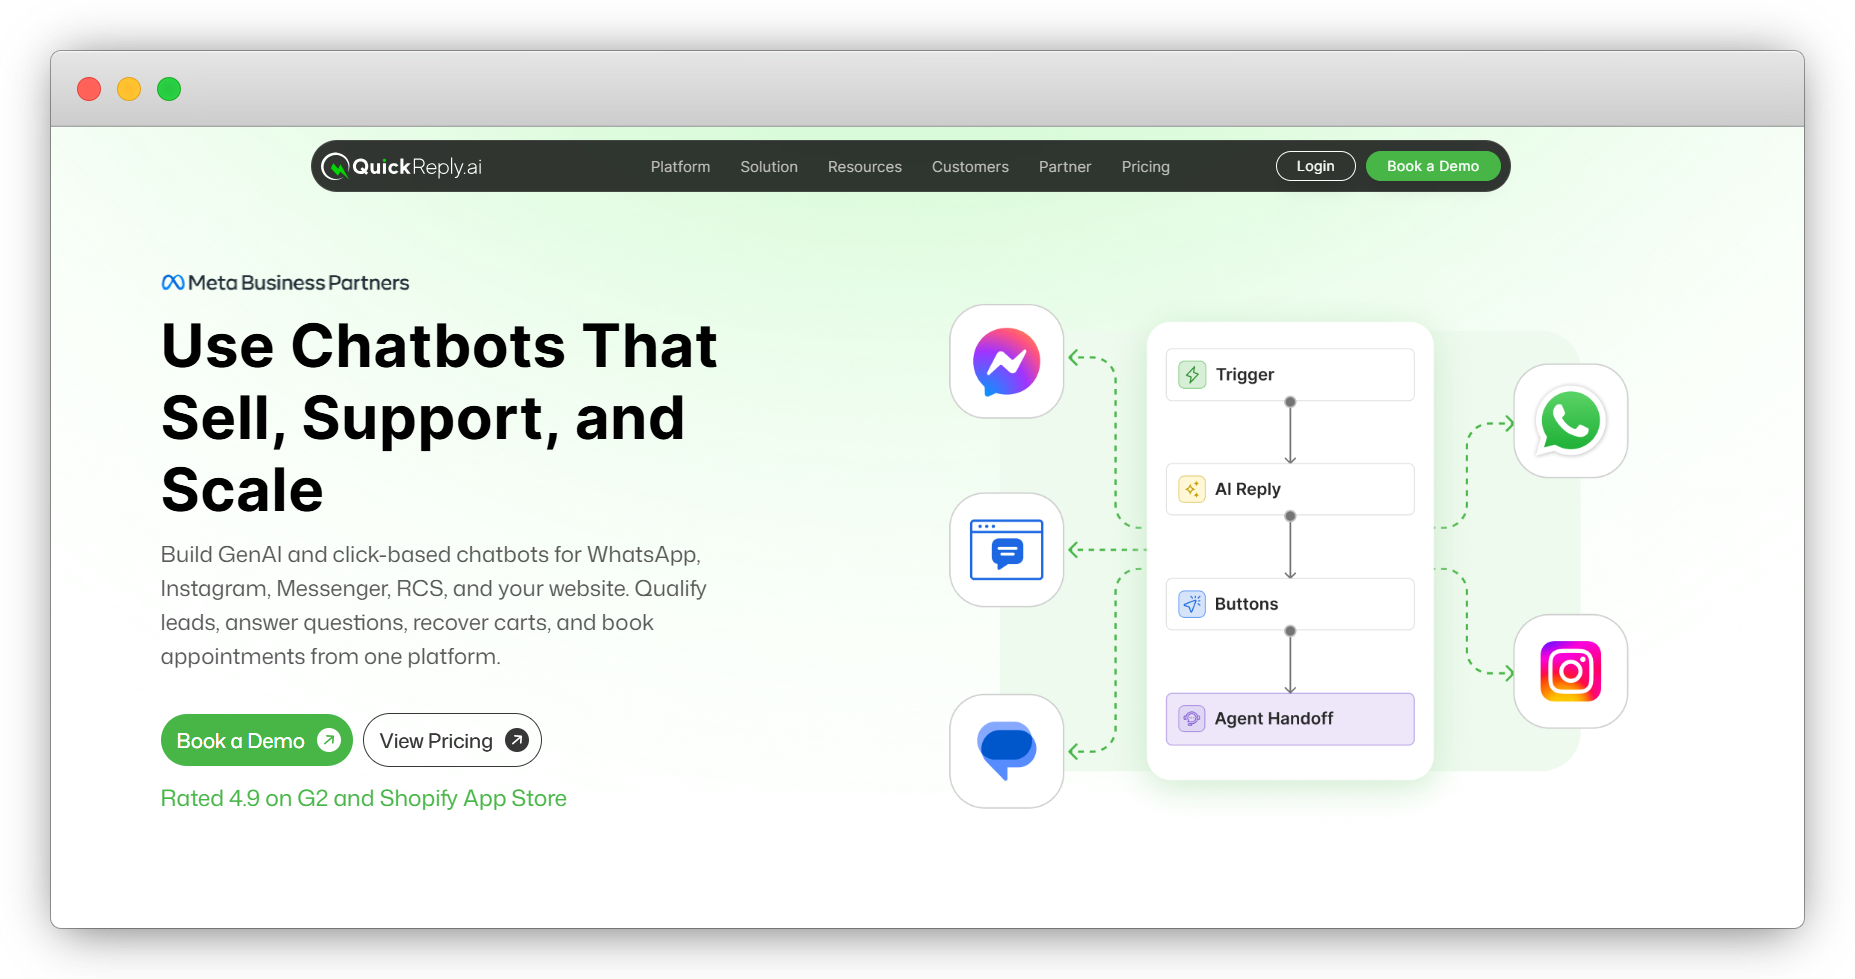
Task: Click Book a Demo in the navbar
Action: pyautogui.click(x=1433, y=166)
